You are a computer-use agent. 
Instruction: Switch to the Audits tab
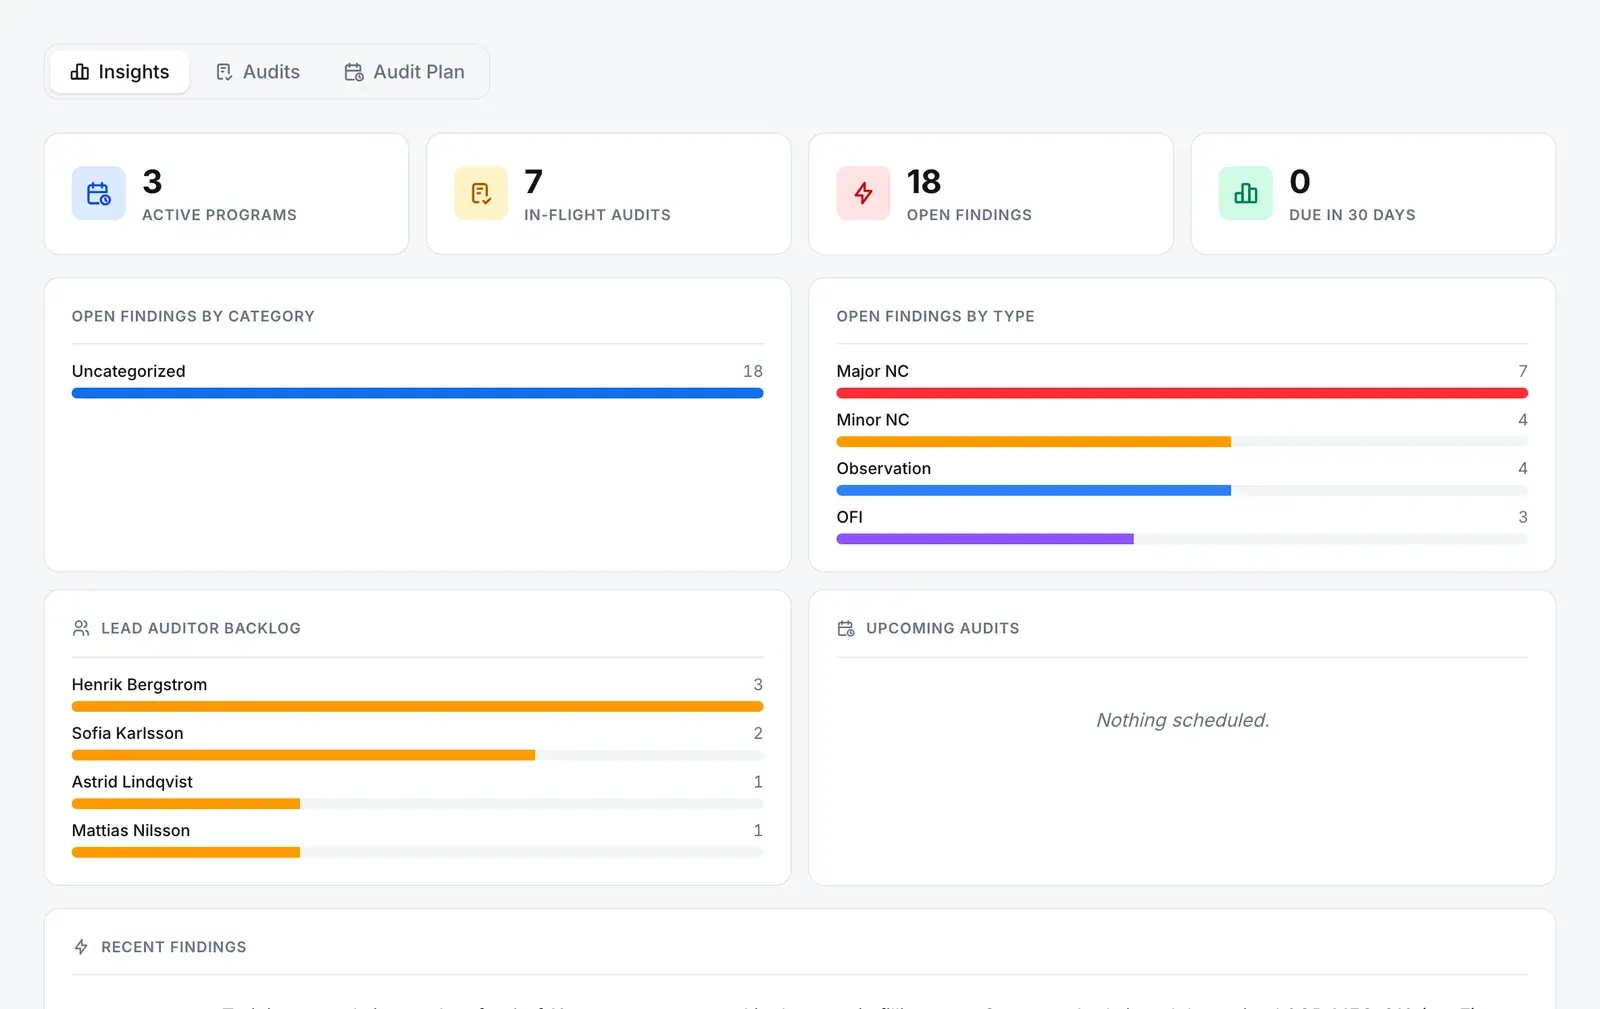point(258,72)
